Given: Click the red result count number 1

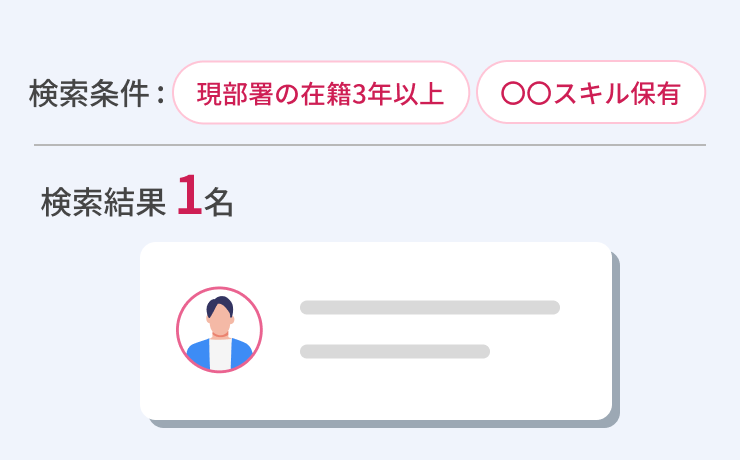Looking at the screenshot, I should tap(188, 196).
